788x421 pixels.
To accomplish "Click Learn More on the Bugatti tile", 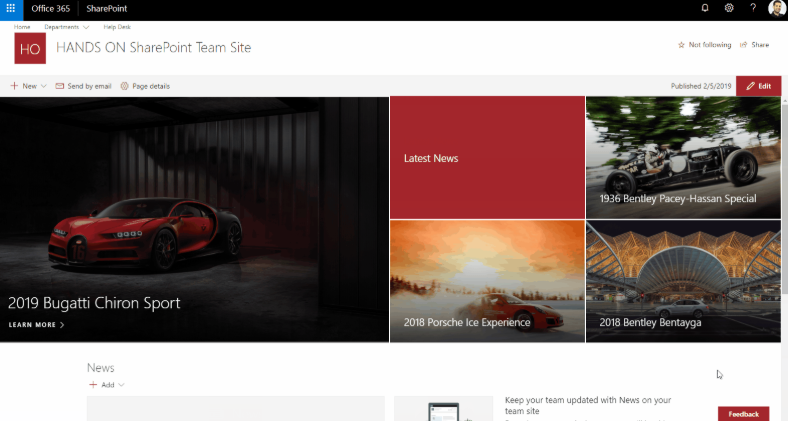I will [36, 325].
